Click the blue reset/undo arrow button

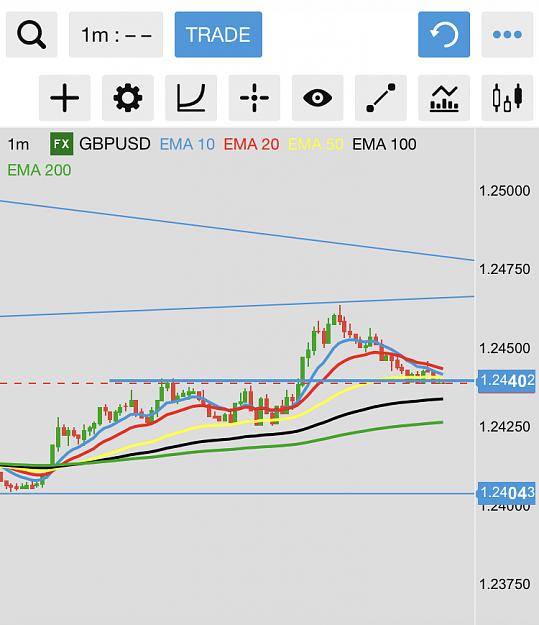click(444, 35)
